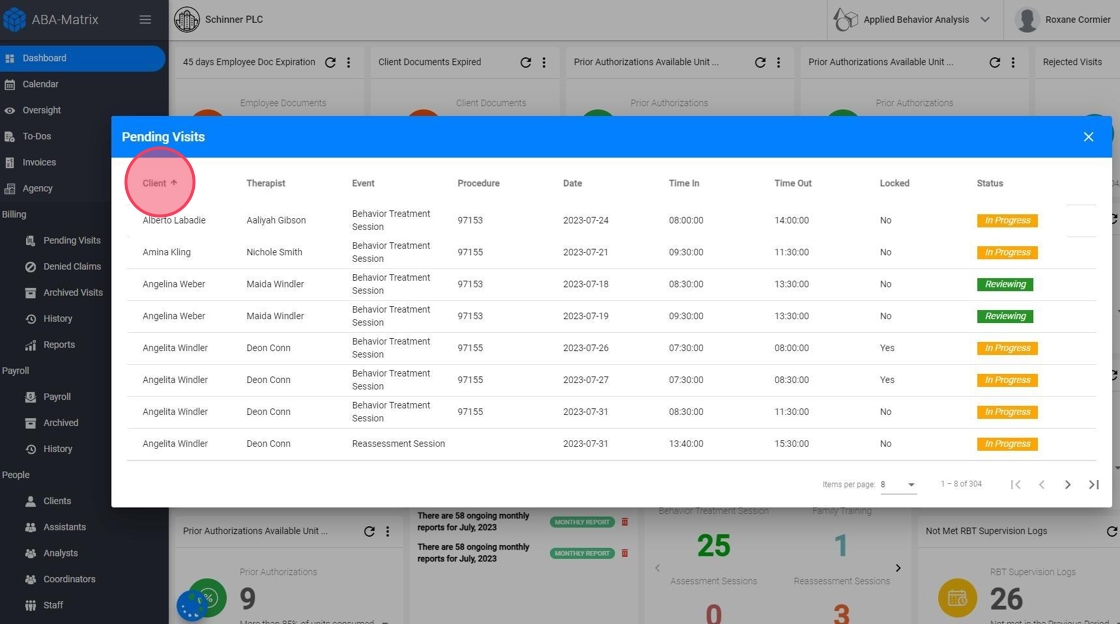1120x624 pixels.
Task: Click the Billing History clock icon
Action: coord(30,318)
